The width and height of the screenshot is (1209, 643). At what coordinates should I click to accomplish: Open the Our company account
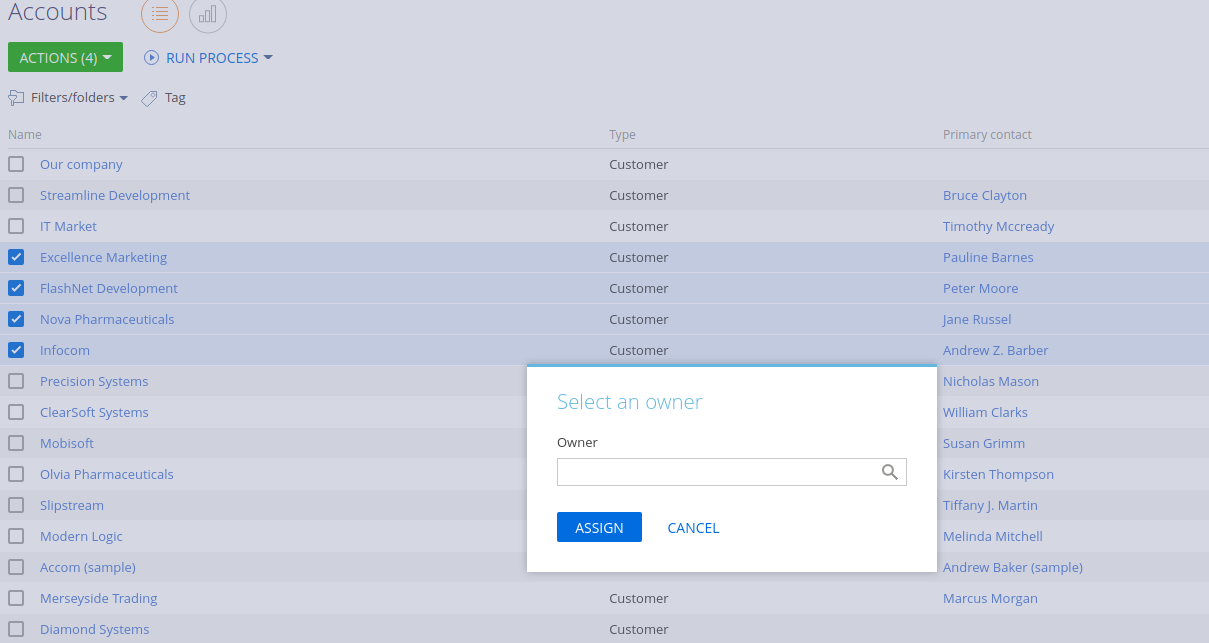click(x=81, y=164)
